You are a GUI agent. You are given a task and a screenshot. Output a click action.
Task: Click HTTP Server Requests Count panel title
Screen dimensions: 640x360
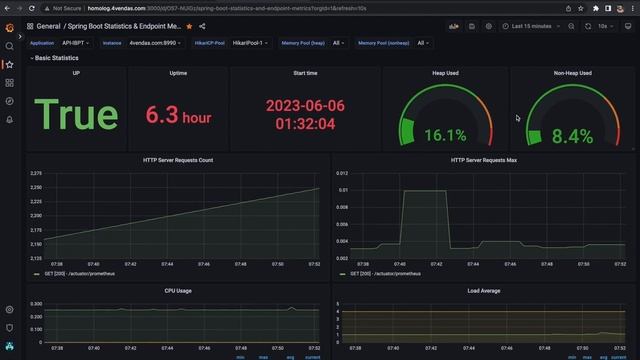point(178,160)
